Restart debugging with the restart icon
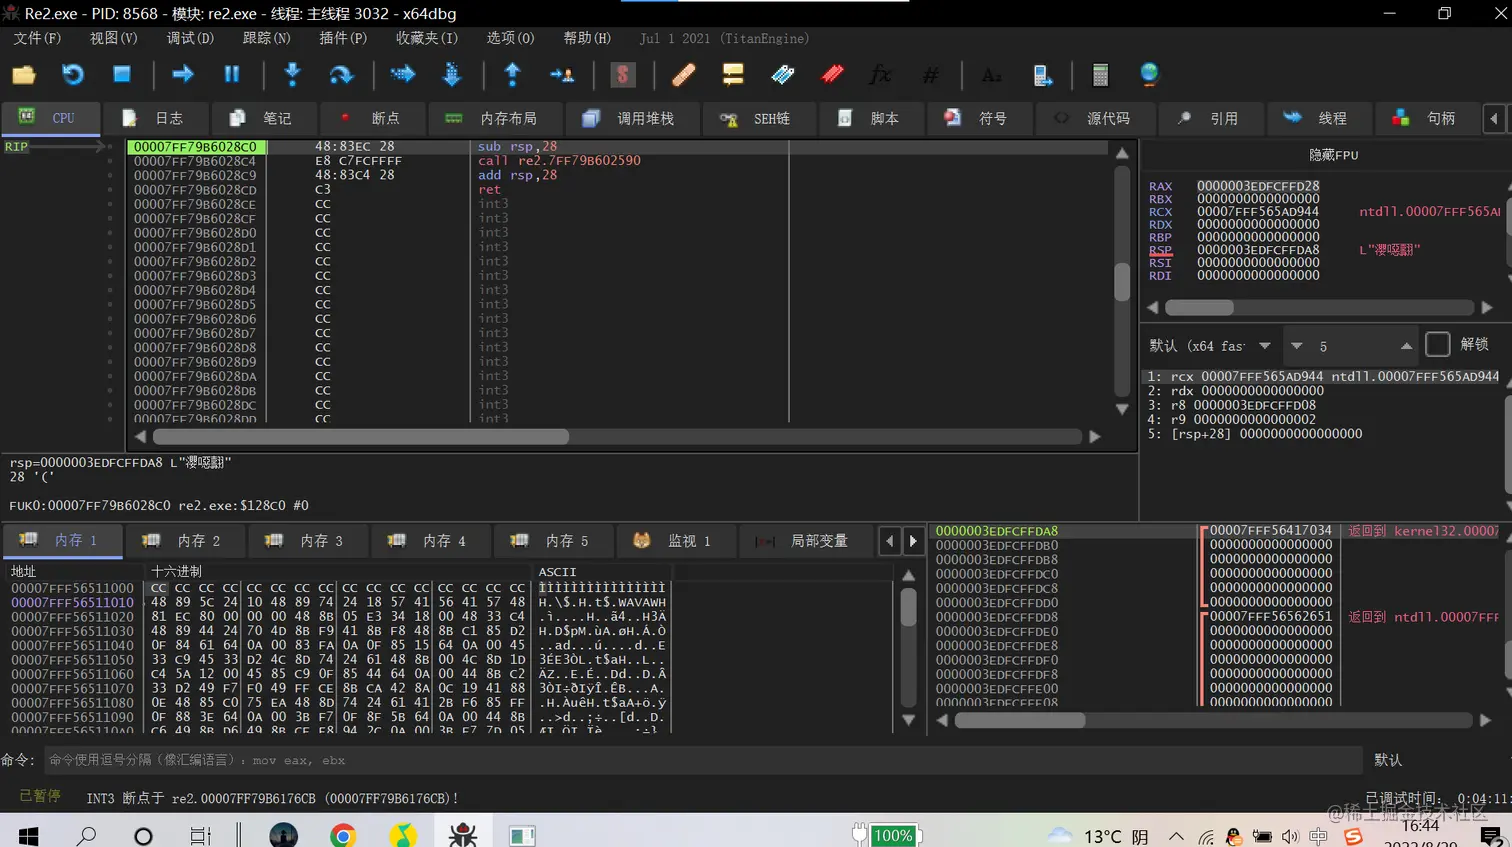The image size is (1512, 847). [73, 75]
